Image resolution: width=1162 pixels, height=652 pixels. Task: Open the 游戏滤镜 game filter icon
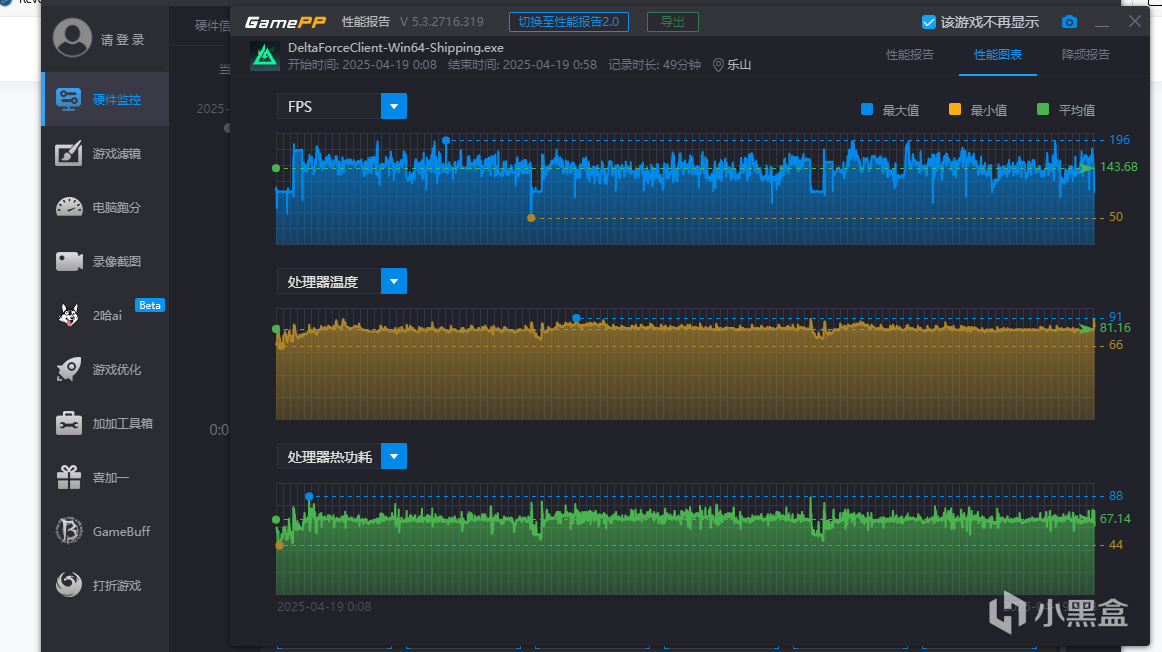tap(69, 153)
